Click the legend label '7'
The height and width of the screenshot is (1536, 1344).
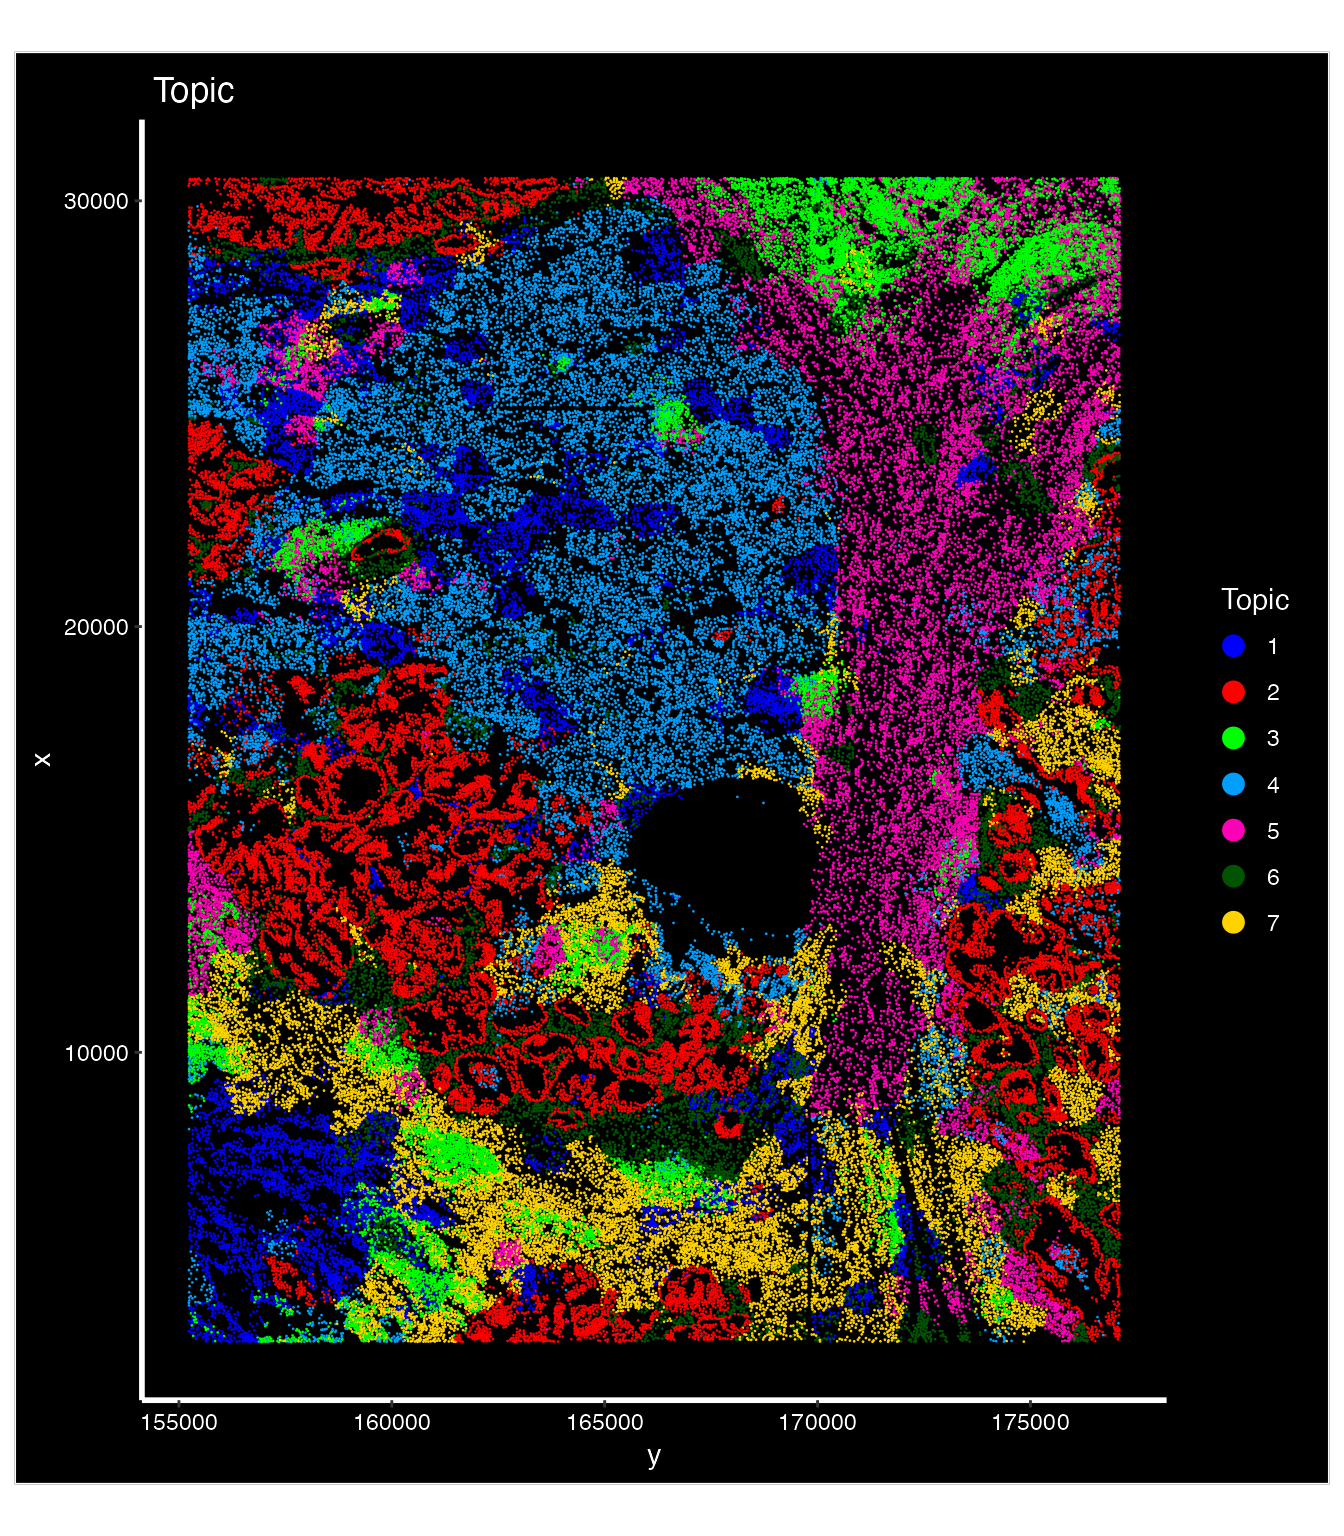[x=1272, y=924]
